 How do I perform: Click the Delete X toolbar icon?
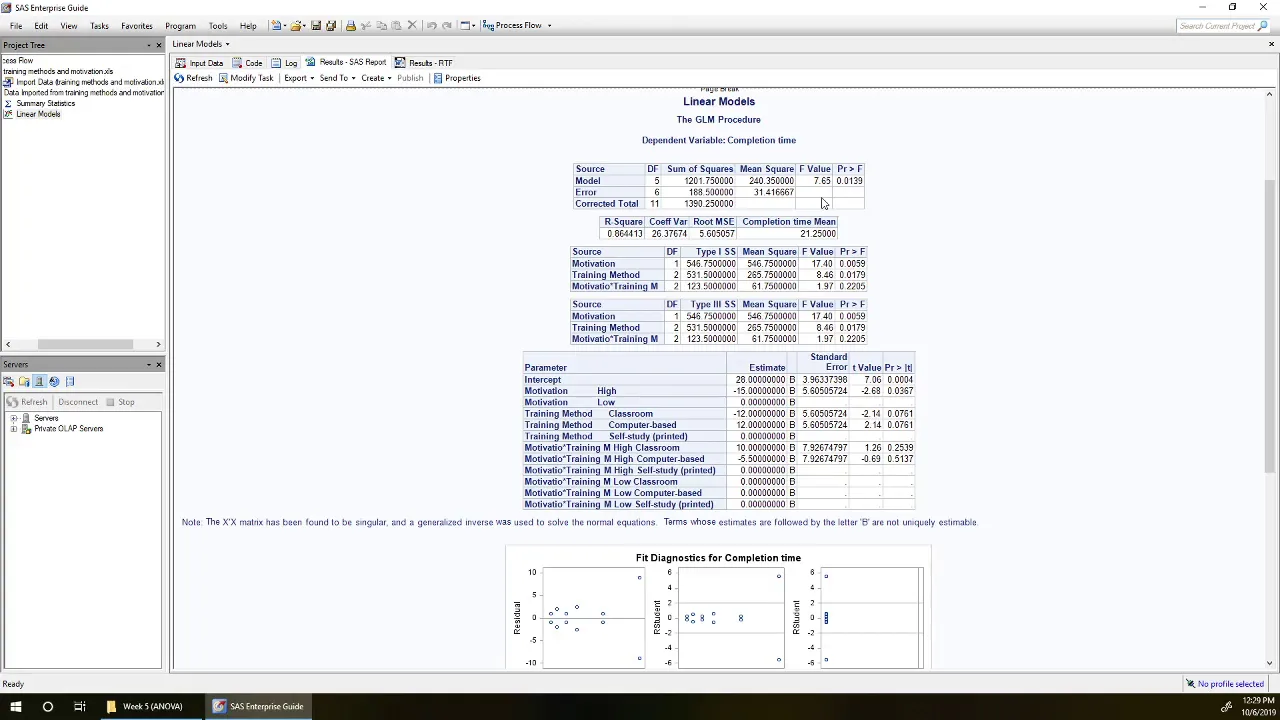coord(412,25)
